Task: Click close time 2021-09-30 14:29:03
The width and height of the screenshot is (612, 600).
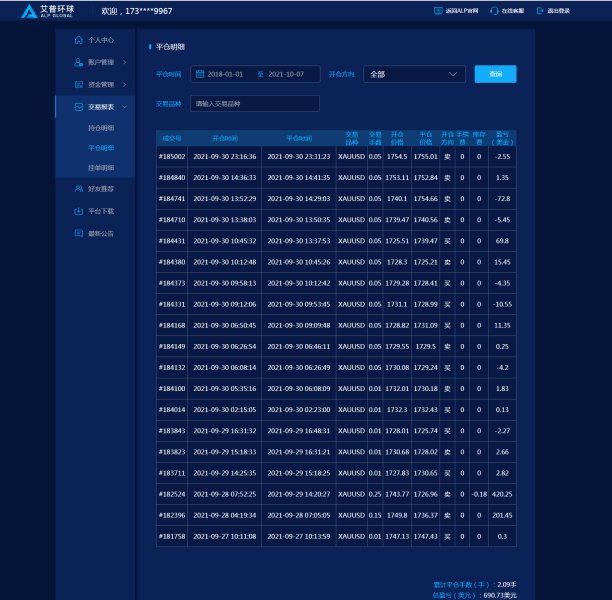Action: [x=299, y=199]
